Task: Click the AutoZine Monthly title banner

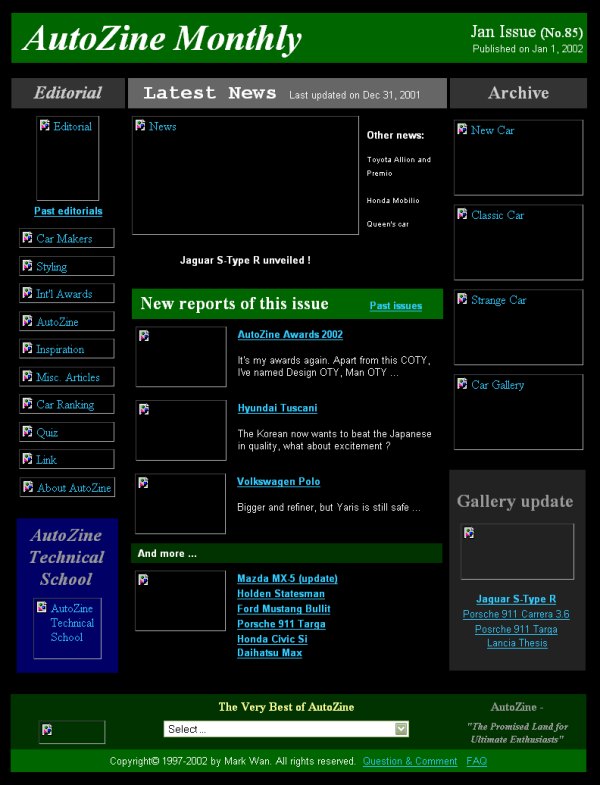Action: click(162, 39)
